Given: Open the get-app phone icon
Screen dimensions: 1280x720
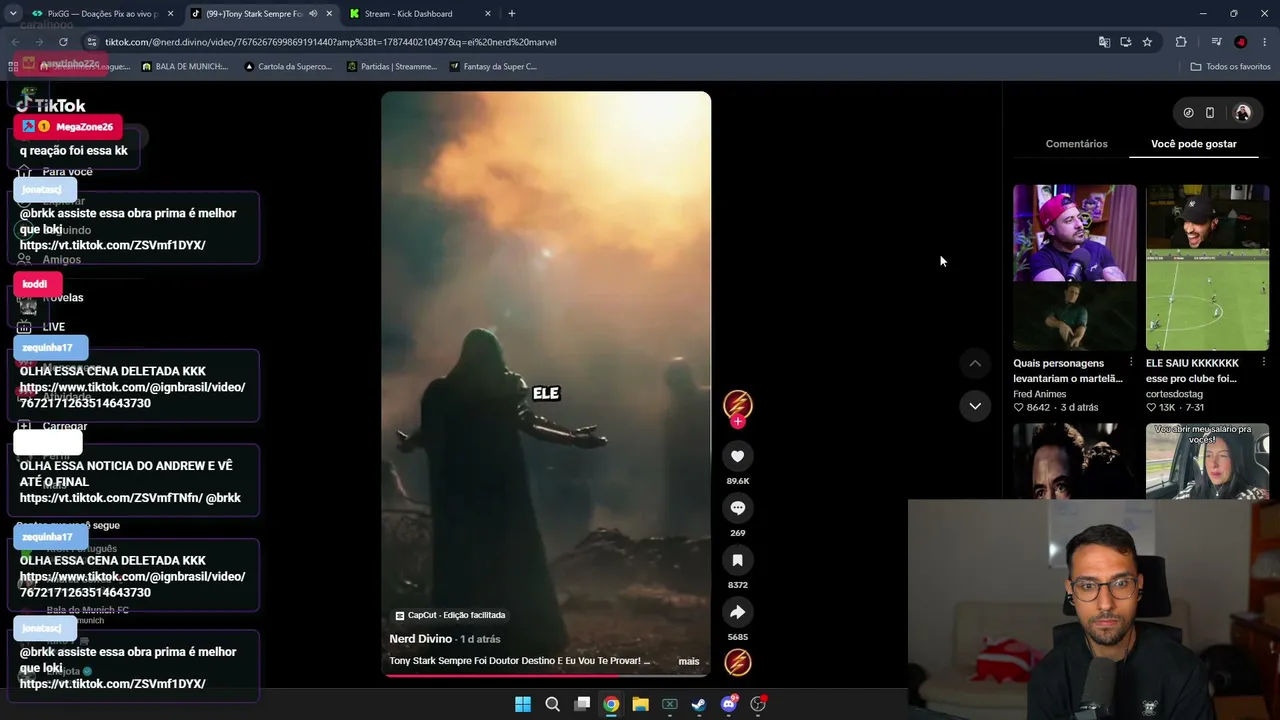Looking at the screenshot, I should (1210, 113).
